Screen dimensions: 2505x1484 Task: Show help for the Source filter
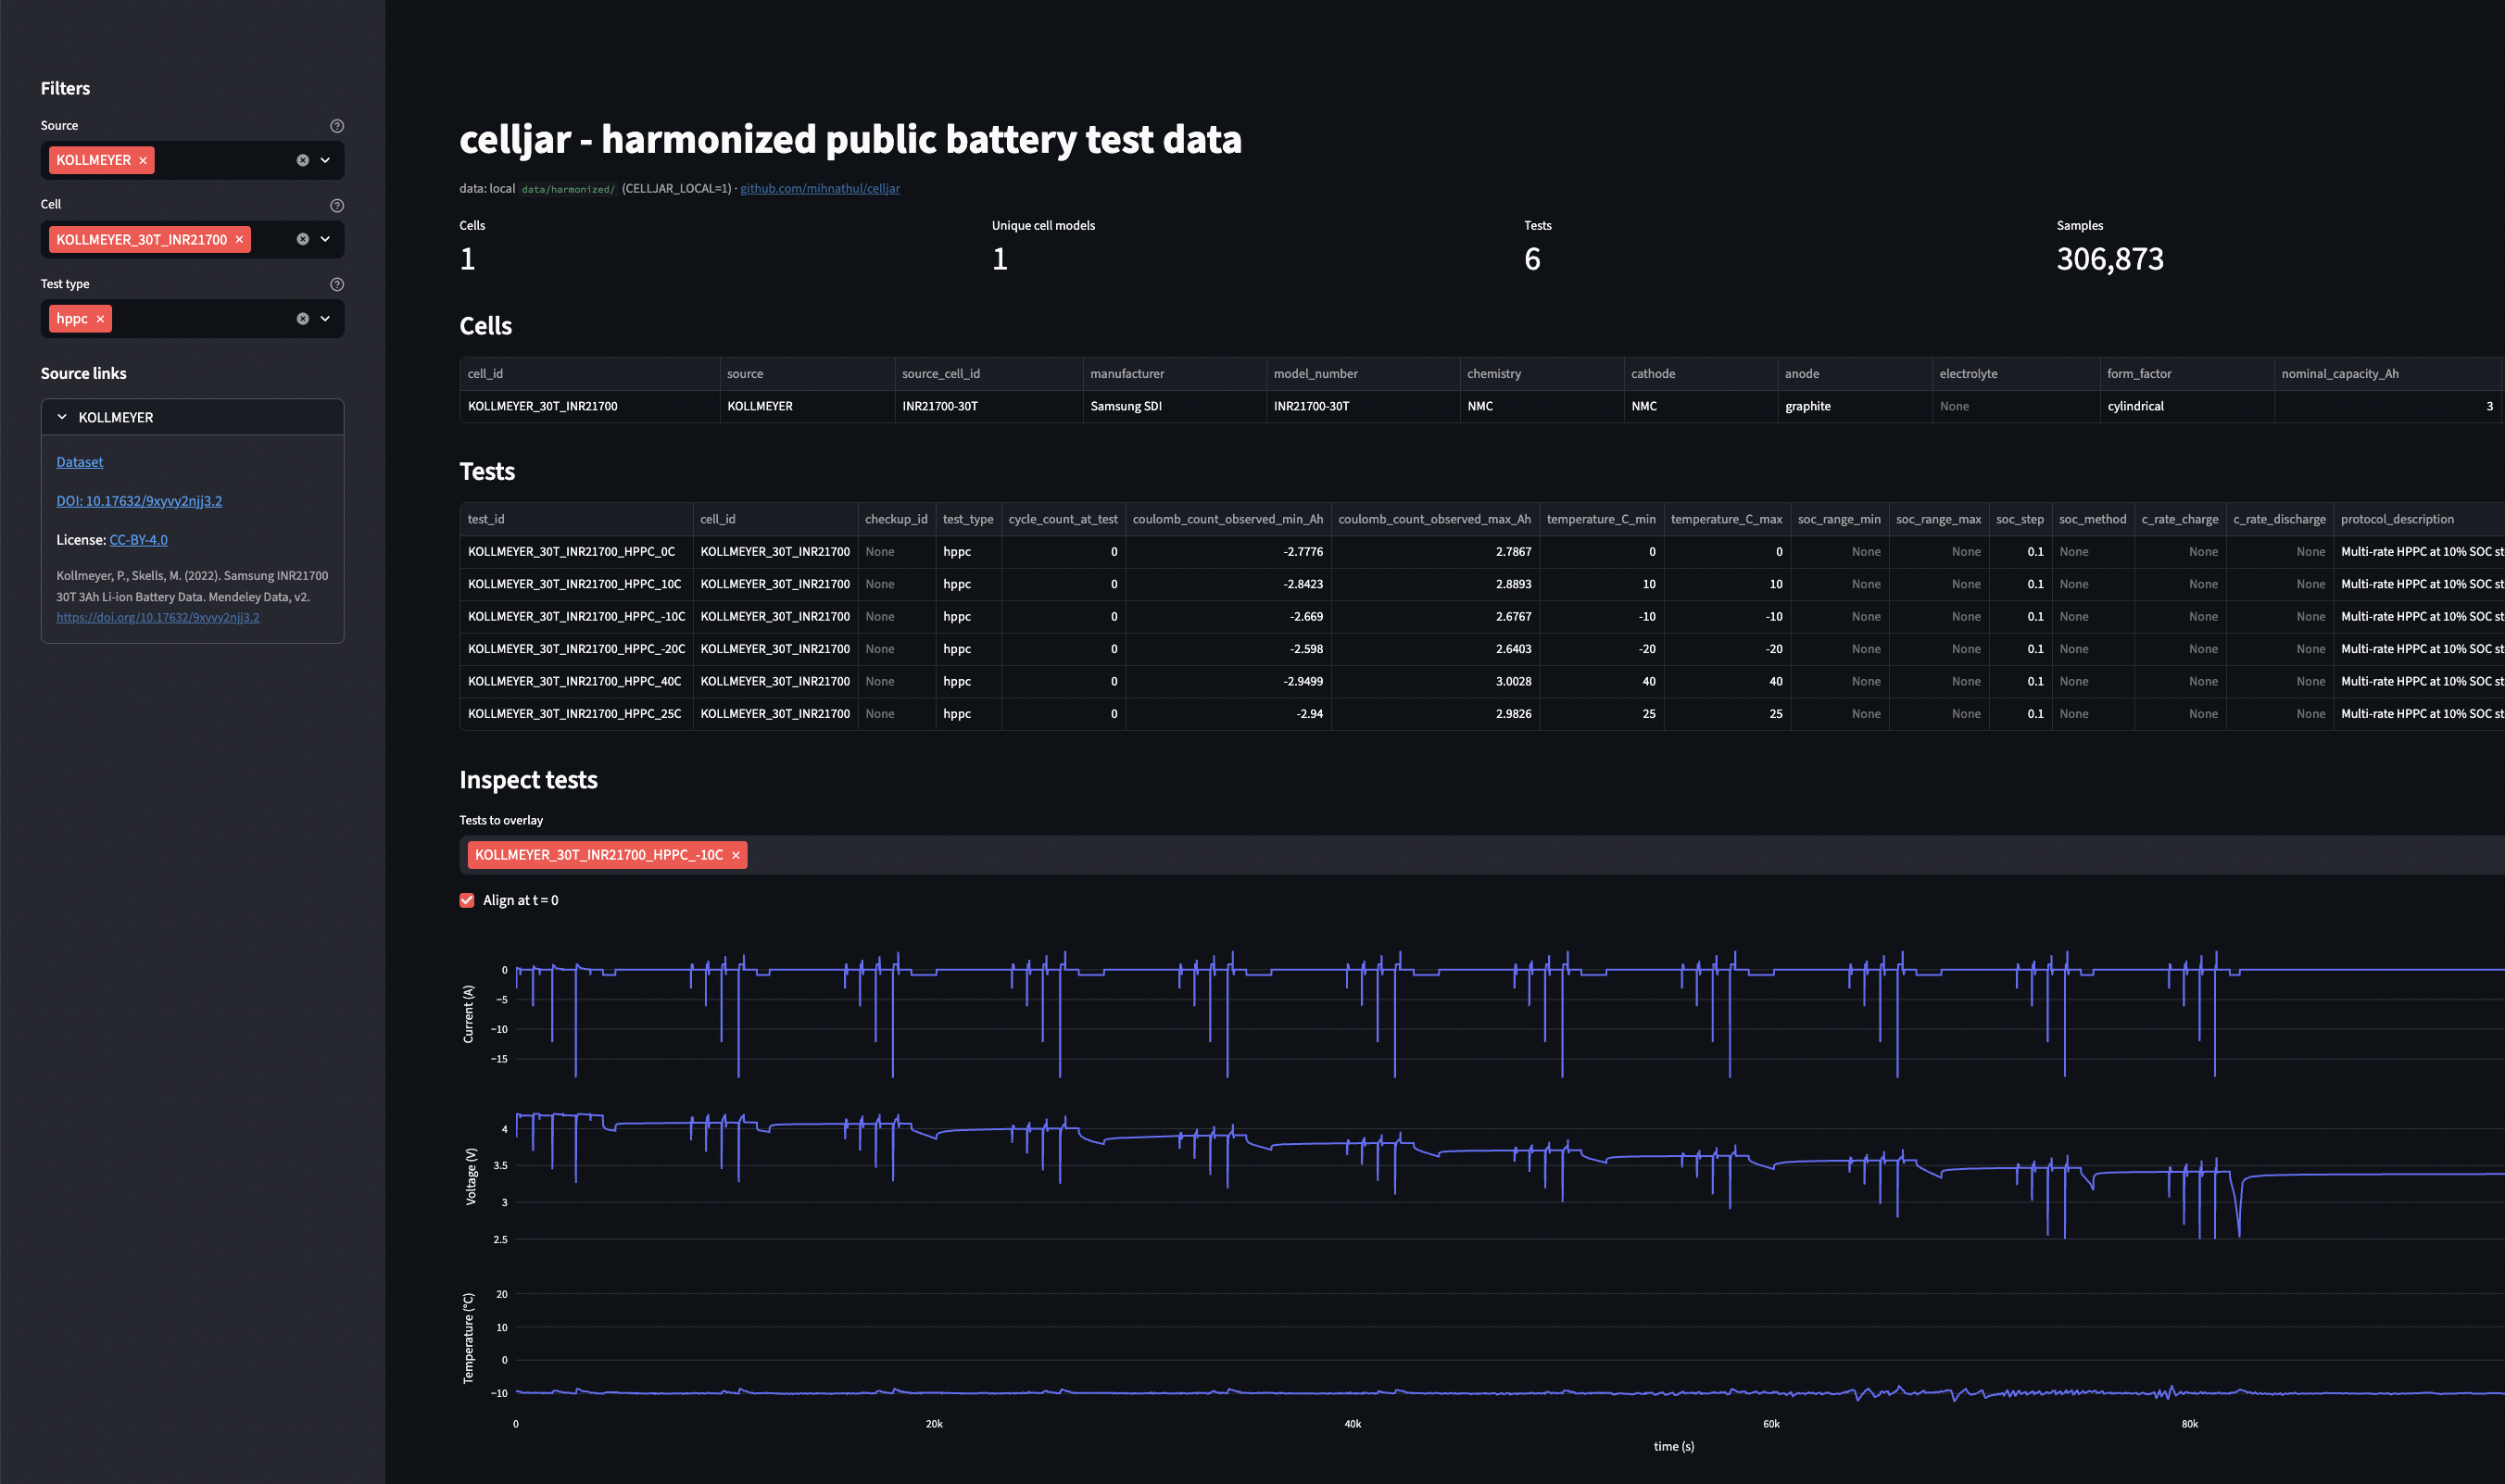pos(337,126)
